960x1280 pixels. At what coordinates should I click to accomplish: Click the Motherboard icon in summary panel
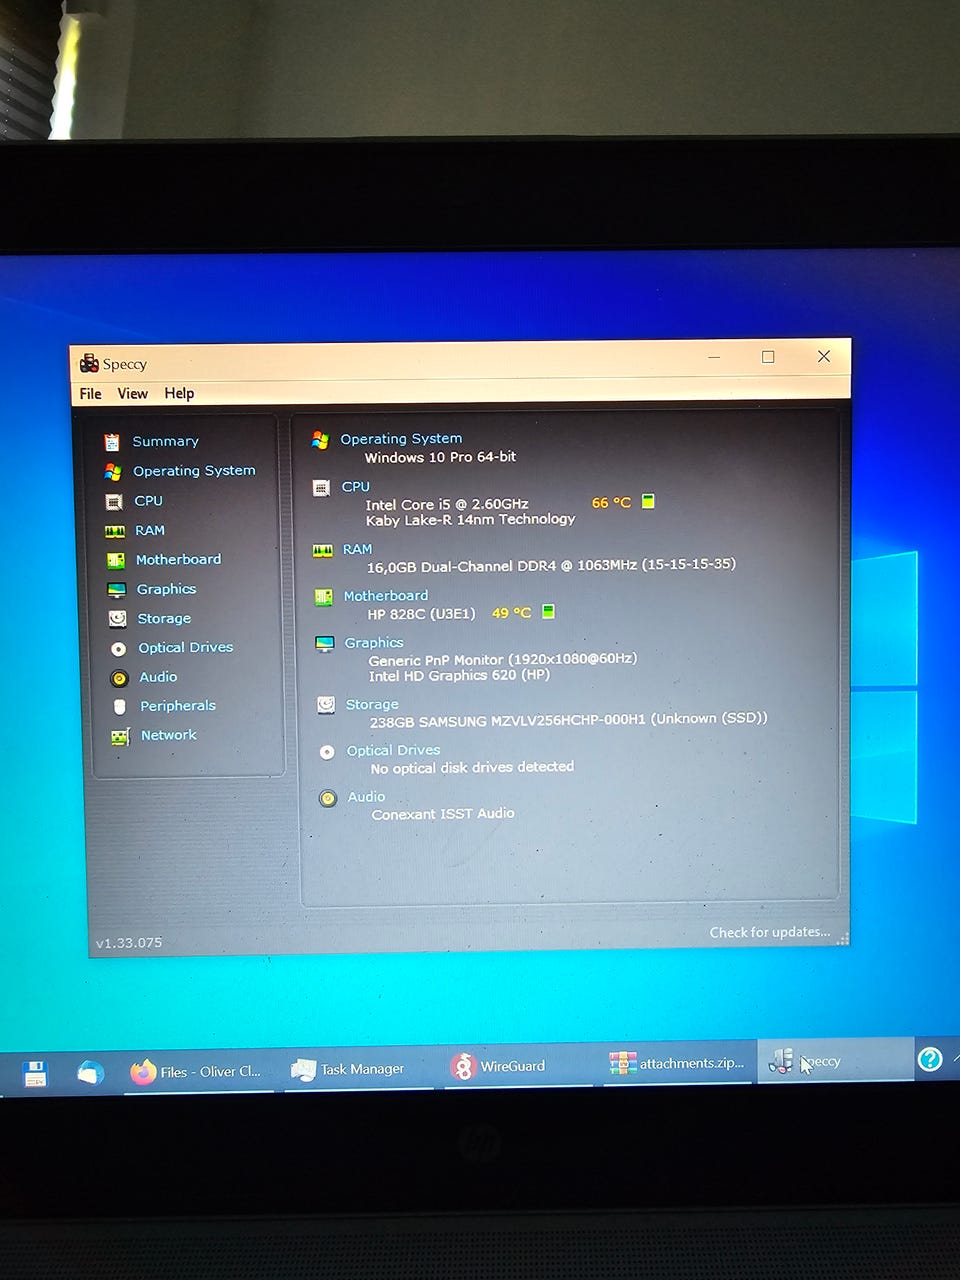(323, 597)
